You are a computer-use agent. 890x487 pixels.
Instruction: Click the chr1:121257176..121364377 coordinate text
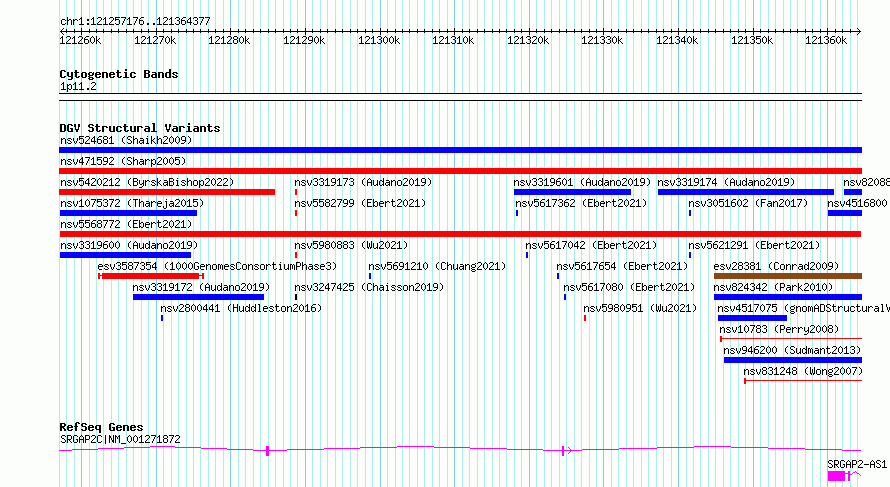[x=135, y=22]
